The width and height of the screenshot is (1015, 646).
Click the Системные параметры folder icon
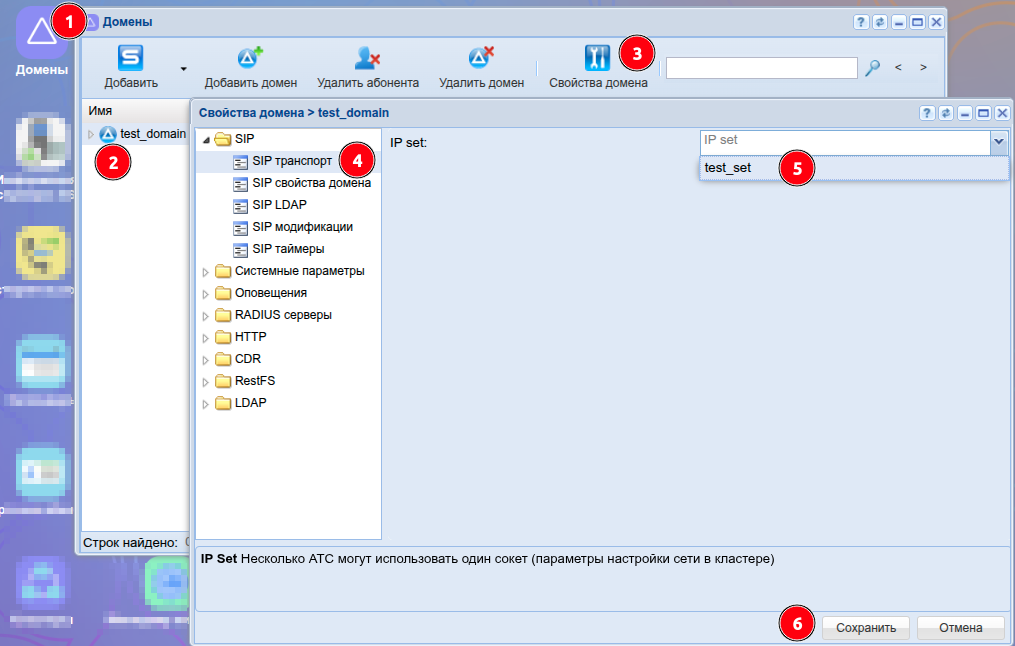pyautogui.click(x=223, y=271)
